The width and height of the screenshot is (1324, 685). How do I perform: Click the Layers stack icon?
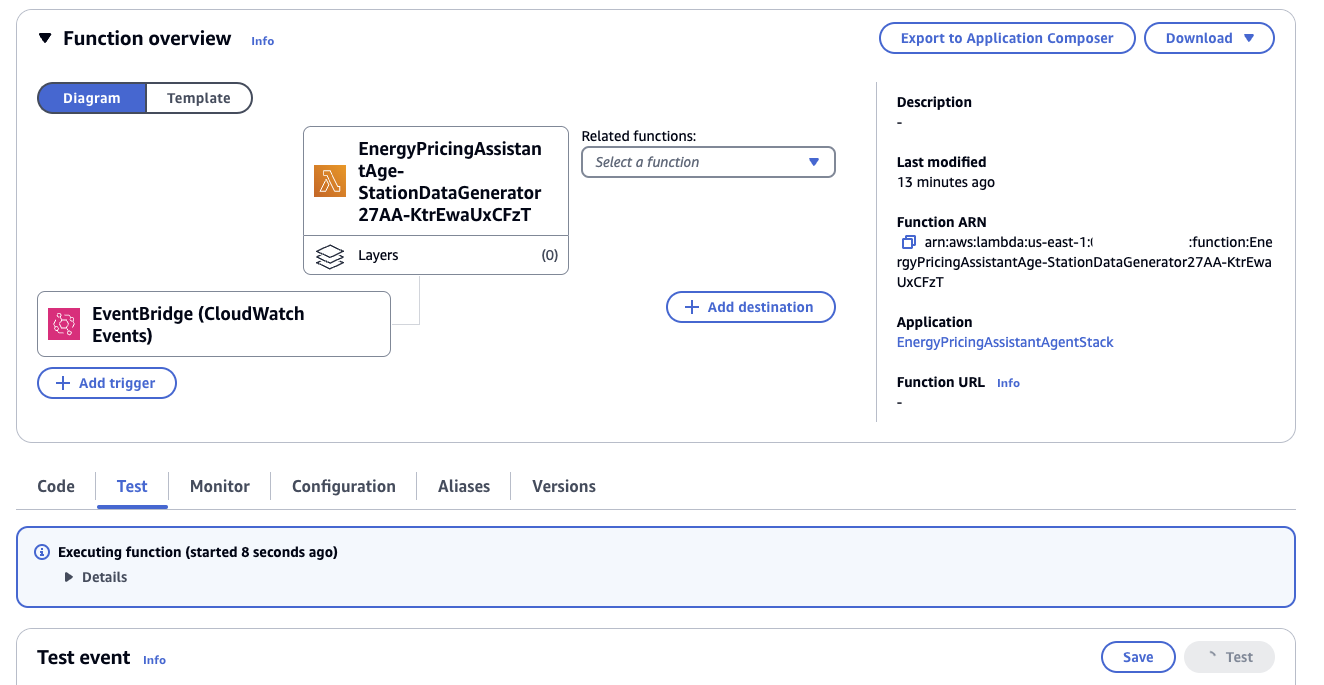pyautogui.click(x=330, y=256)
